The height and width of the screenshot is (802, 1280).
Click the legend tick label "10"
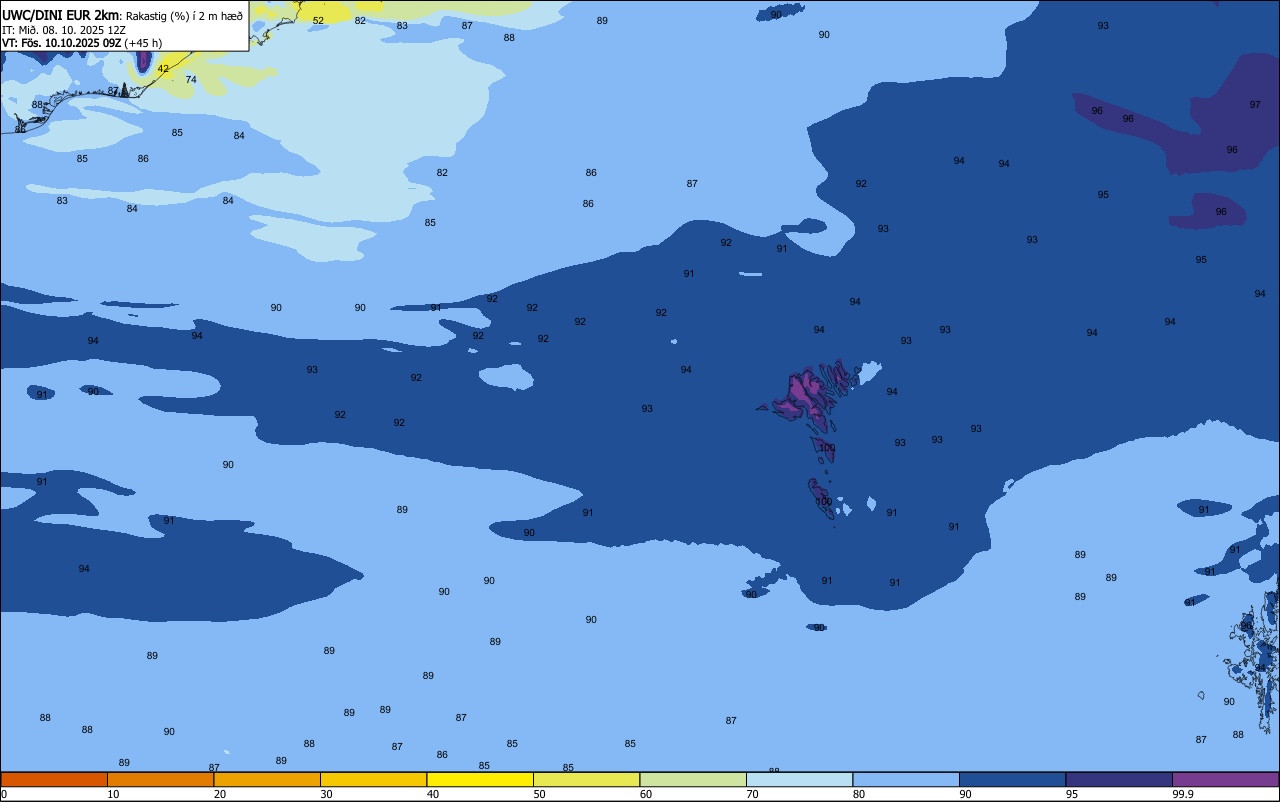tap(113, 794)
